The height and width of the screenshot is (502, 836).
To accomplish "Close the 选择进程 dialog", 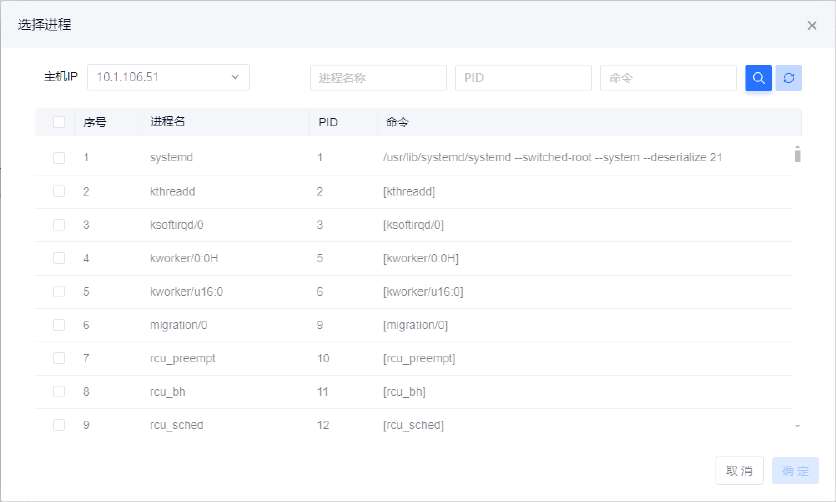I will click(812, 26).
